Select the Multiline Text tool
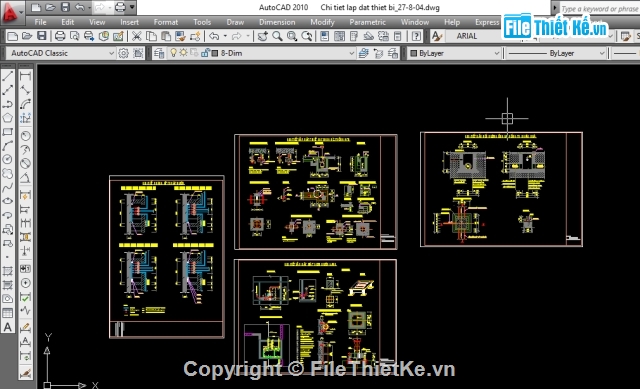Image resolution: width=640 pixels, height=389 pixels. pyautogui.click(x=8, y=327)
